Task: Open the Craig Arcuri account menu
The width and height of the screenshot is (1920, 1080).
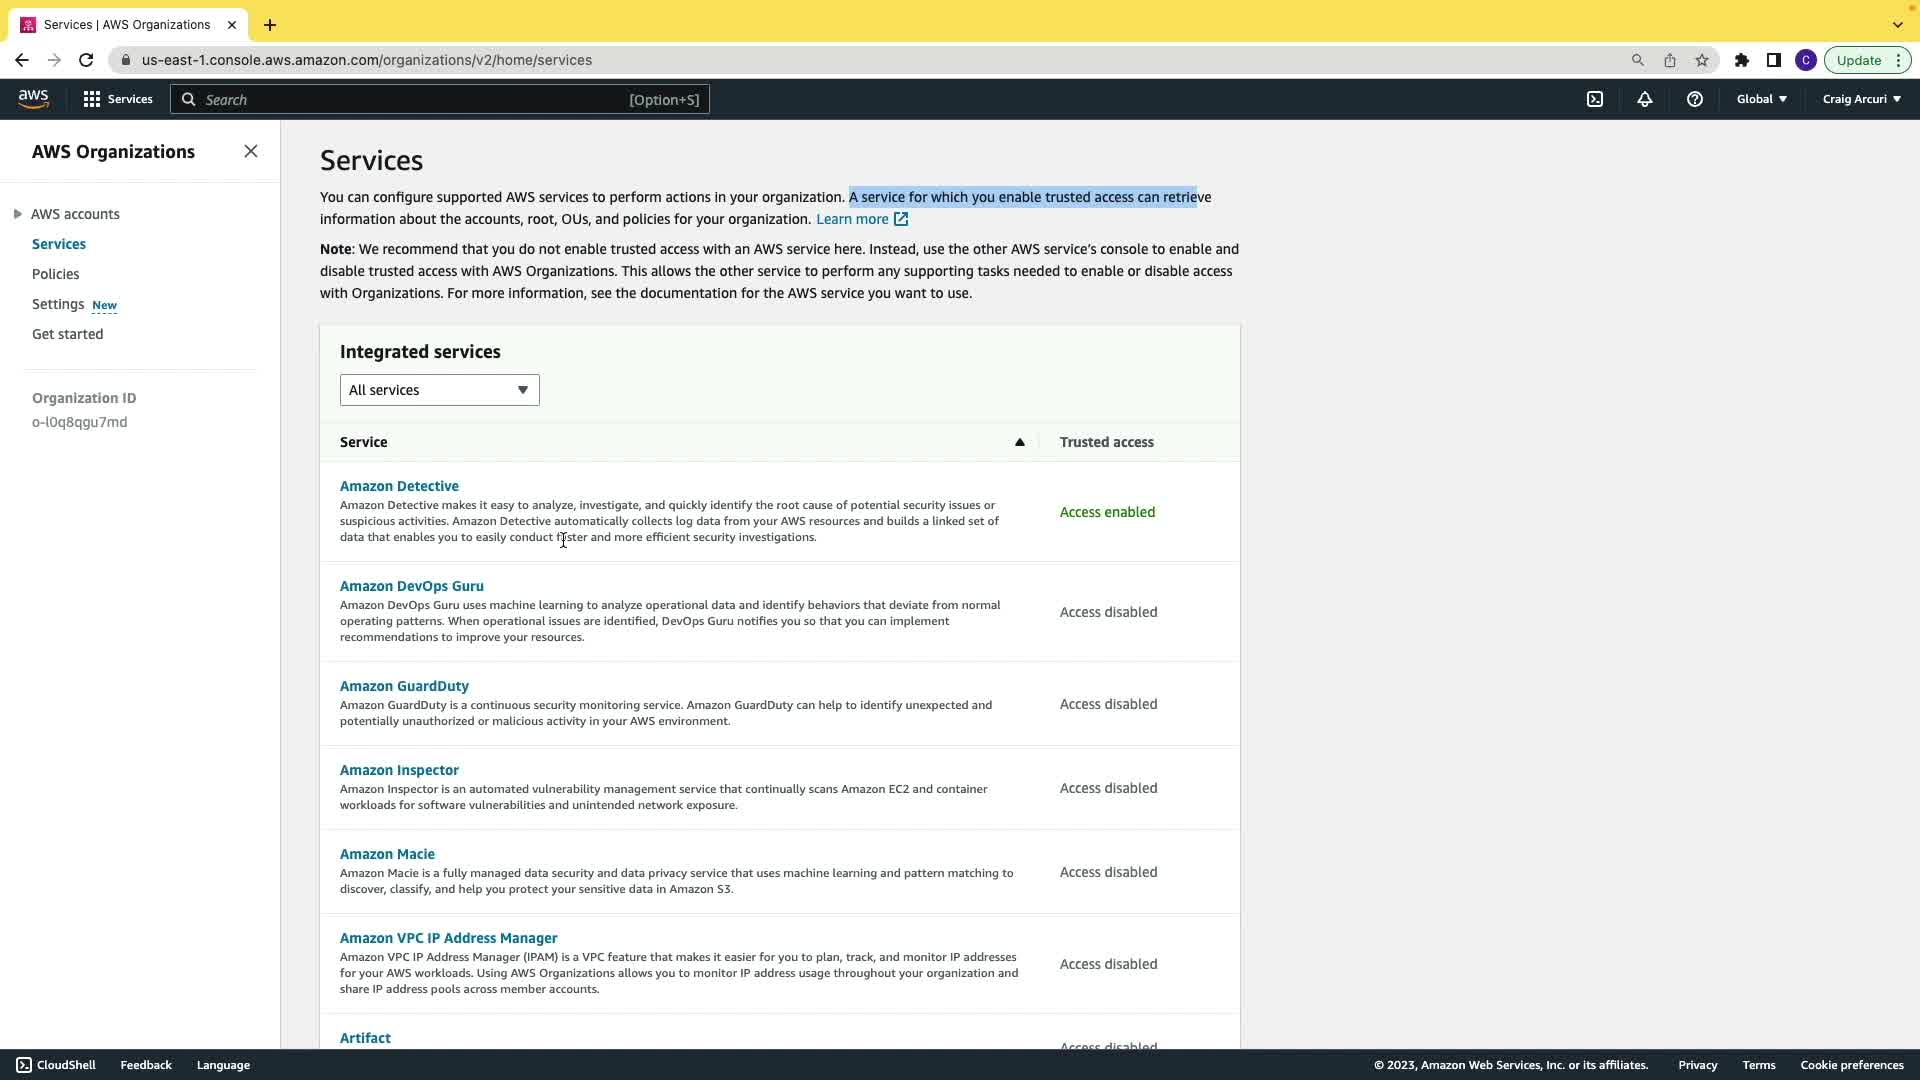Action: click(x=1861, y=99)
